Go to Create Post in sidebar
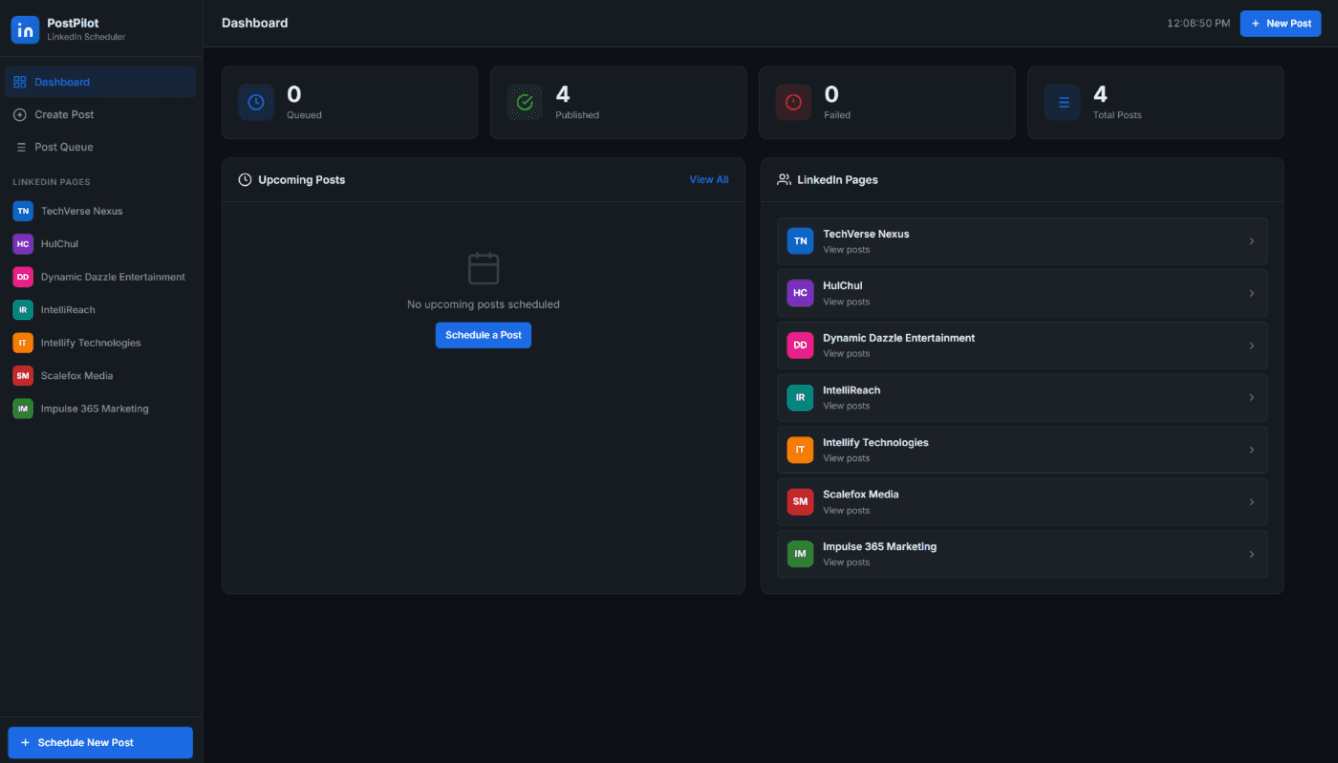This screenshot has width=1338, height=763. 100,115
